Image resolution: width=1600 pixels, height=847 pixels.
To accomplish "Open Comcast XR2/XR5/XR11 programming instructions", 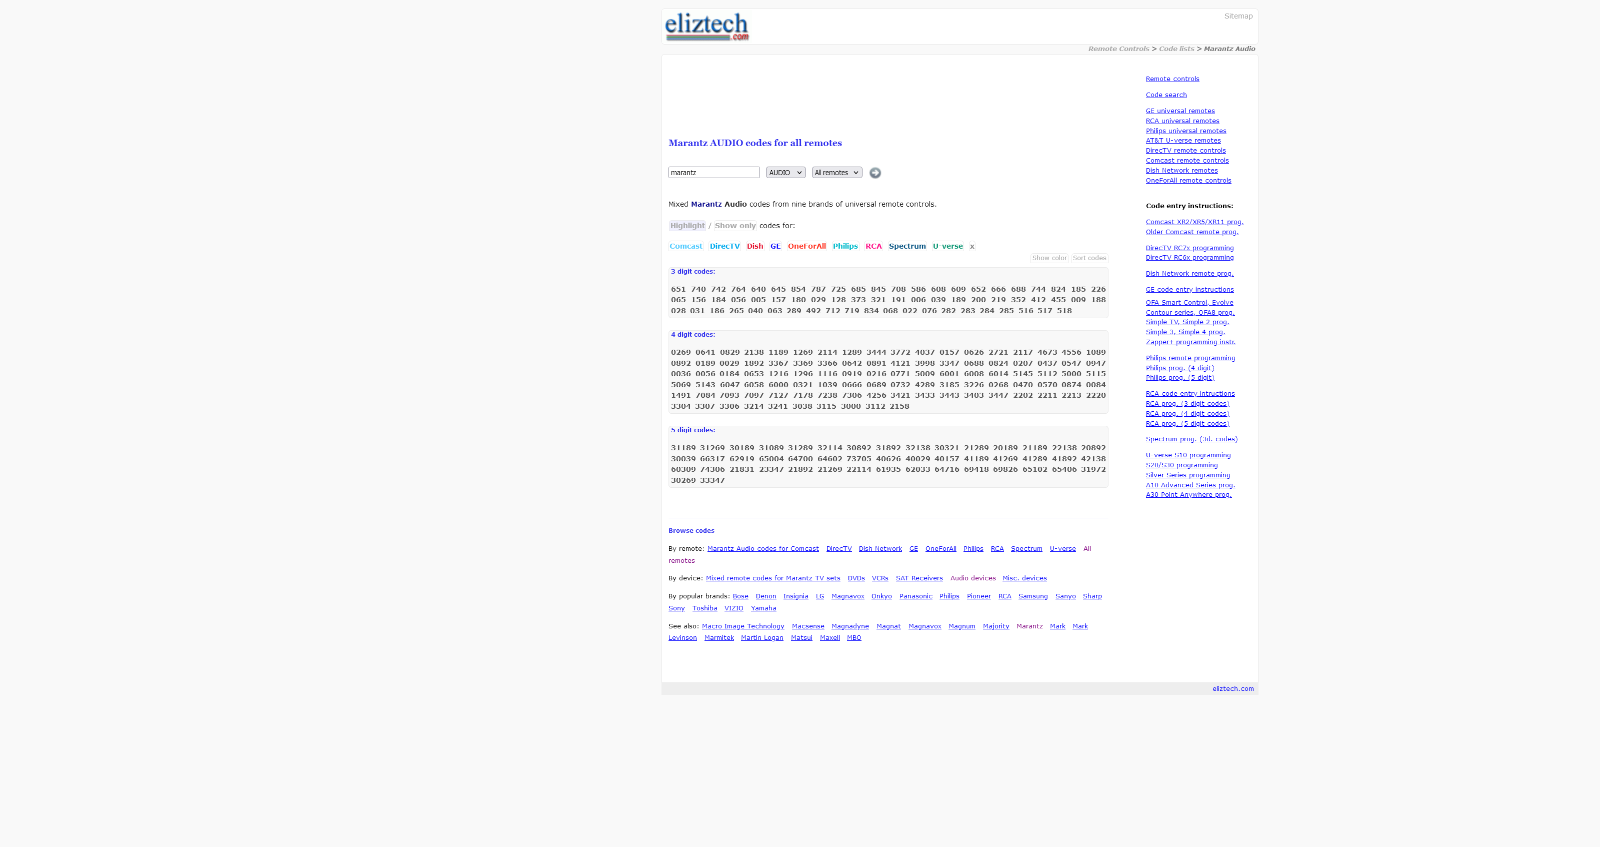I will pos(1194,222).
